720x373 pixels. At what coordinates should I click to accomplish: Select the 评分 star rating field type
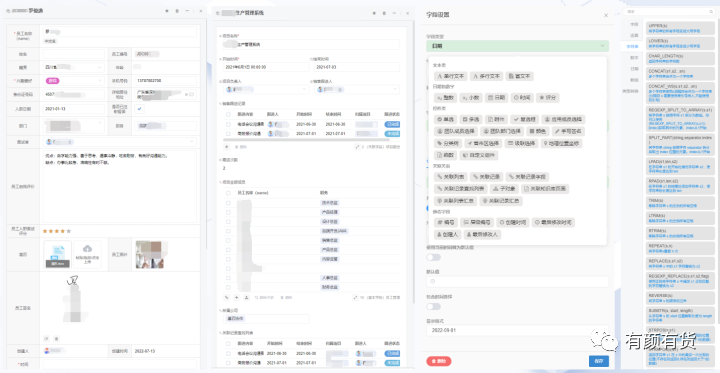click(x=548, y=98)
